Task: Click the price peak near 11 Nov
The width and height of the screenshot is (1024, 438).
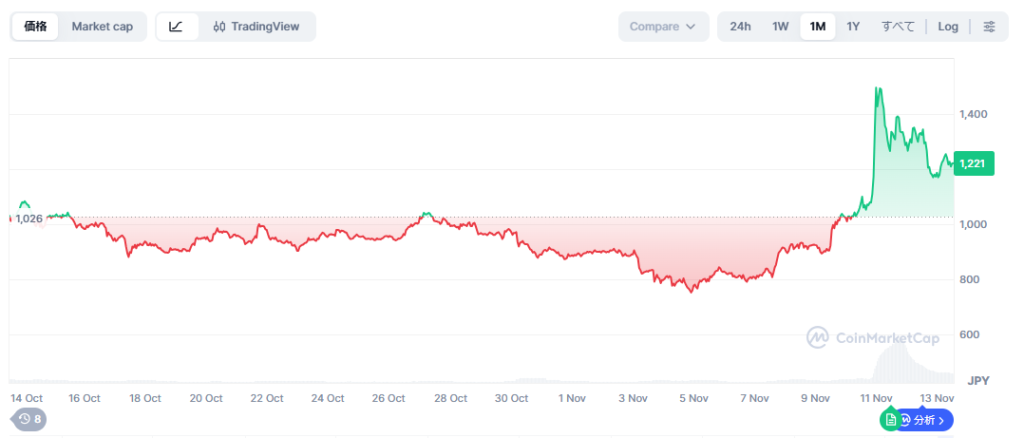Action: (x=878, y=90)
